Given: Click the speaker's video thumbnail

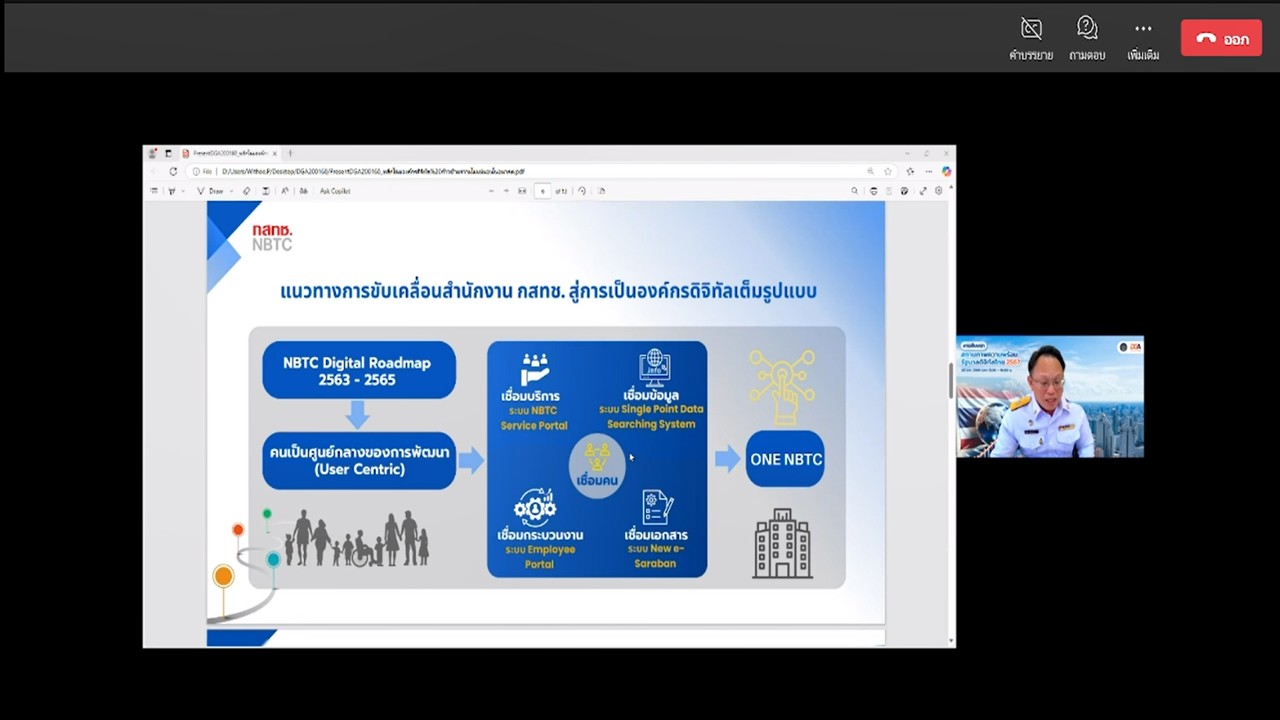Looking at the screenshot, I should coord(1049,397).
